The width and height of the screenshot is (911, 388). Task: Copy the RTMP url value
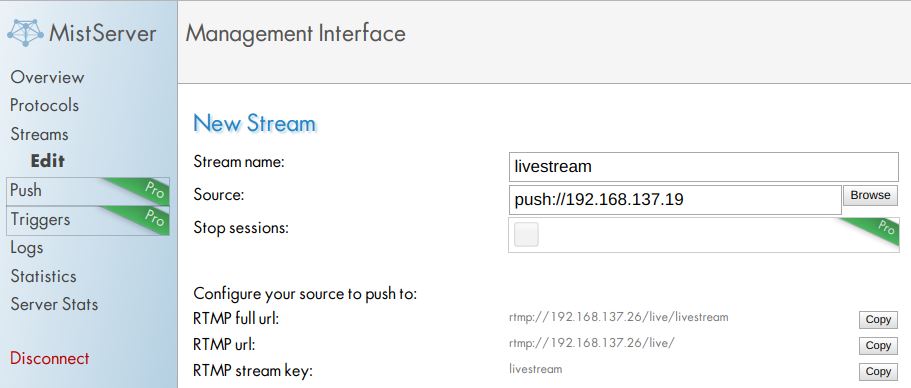(878, 346)
